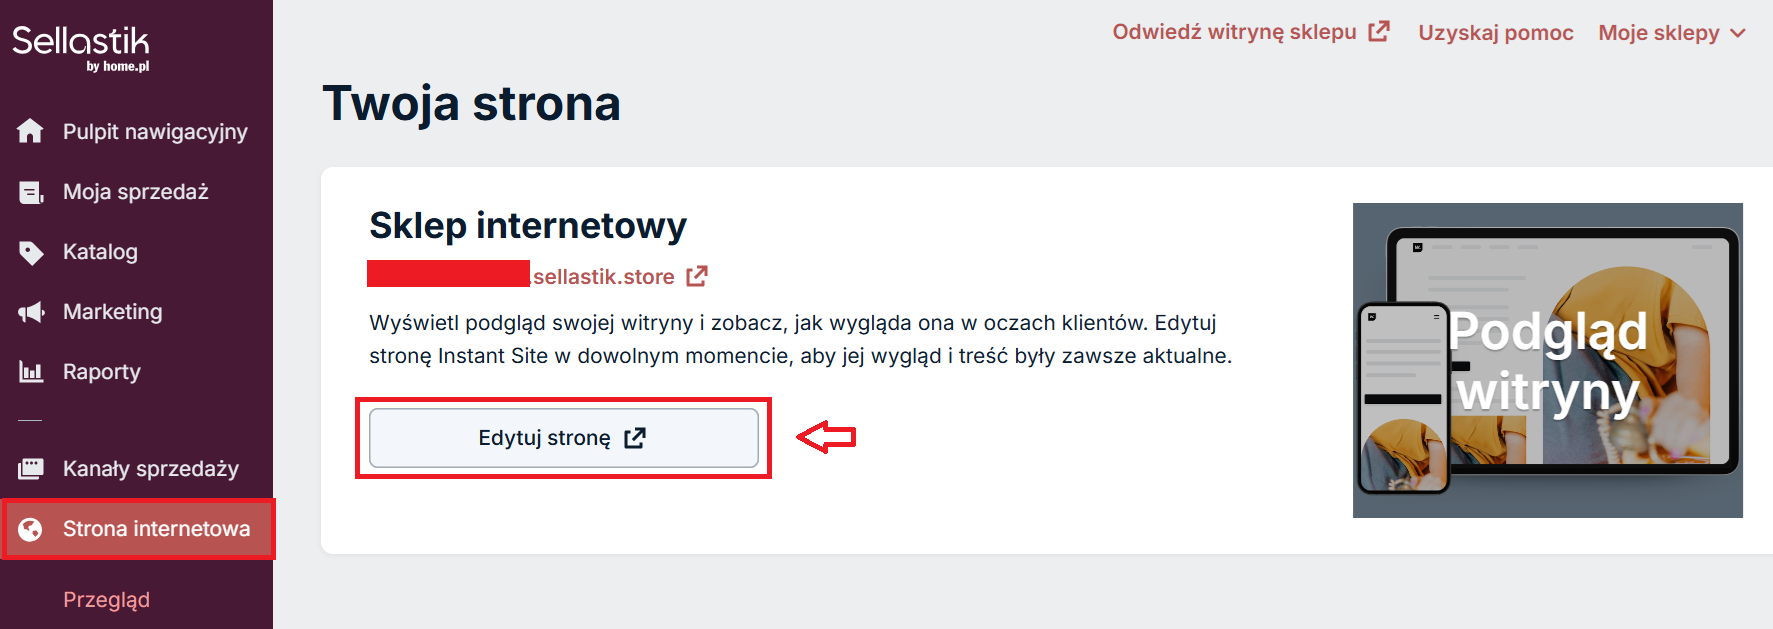Image resolution: width=1773 pixels, height=629 pixels.
Task: Click the Raporty bar chart icon
Action: [31, 372]
